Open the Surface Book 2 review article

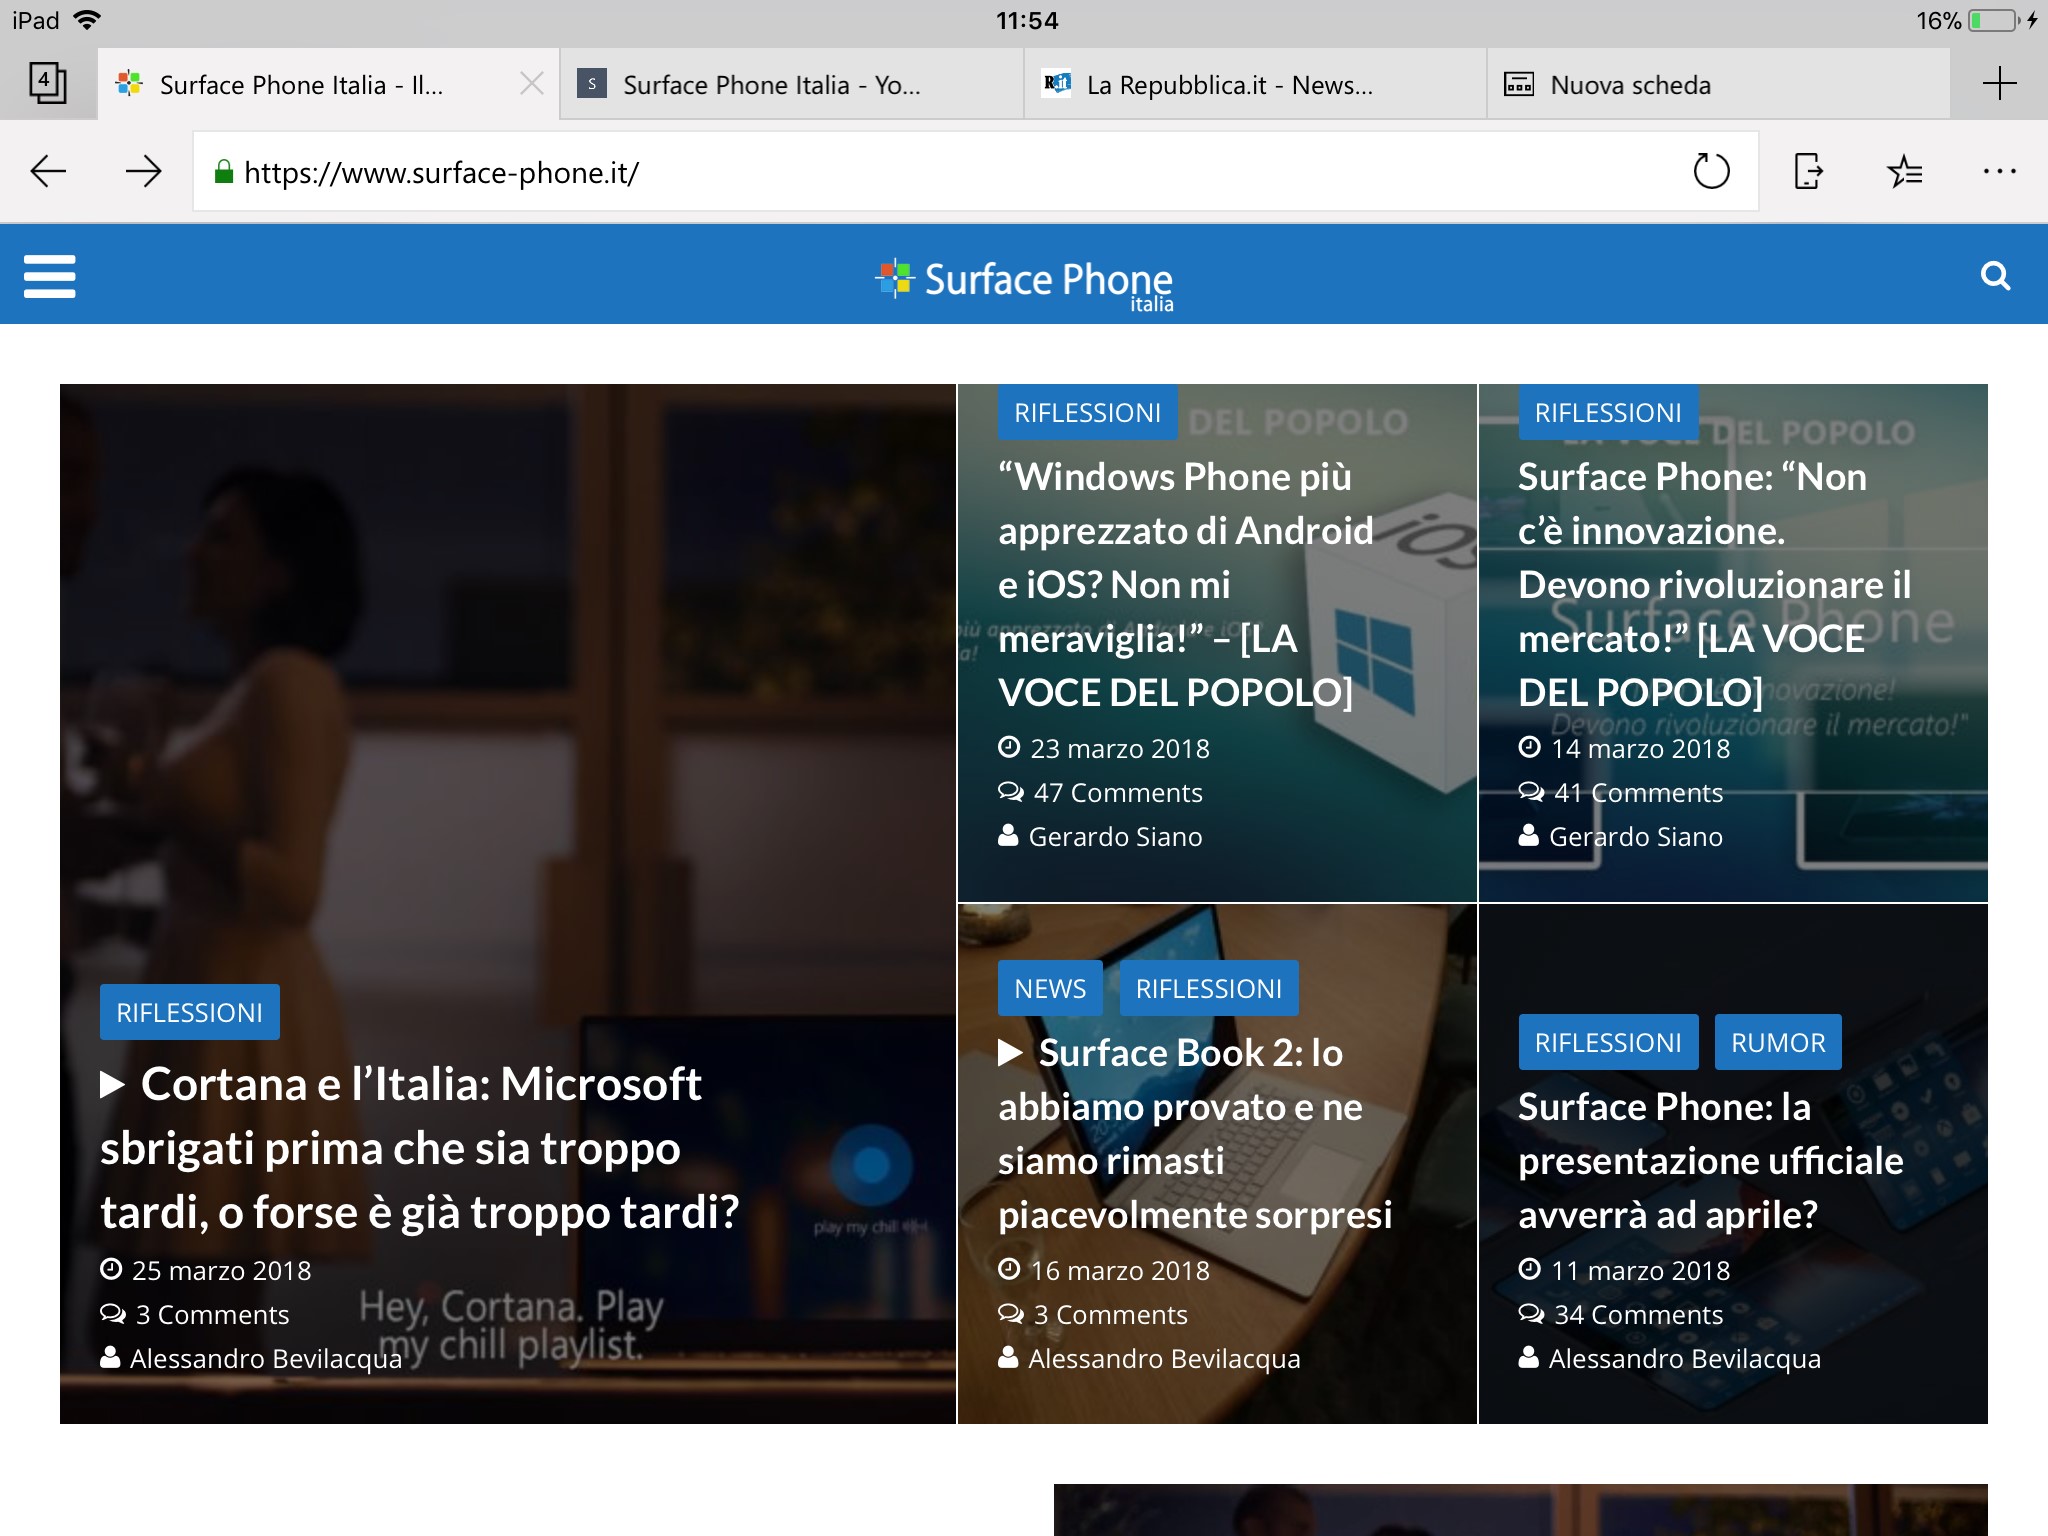[1195, 1134]
